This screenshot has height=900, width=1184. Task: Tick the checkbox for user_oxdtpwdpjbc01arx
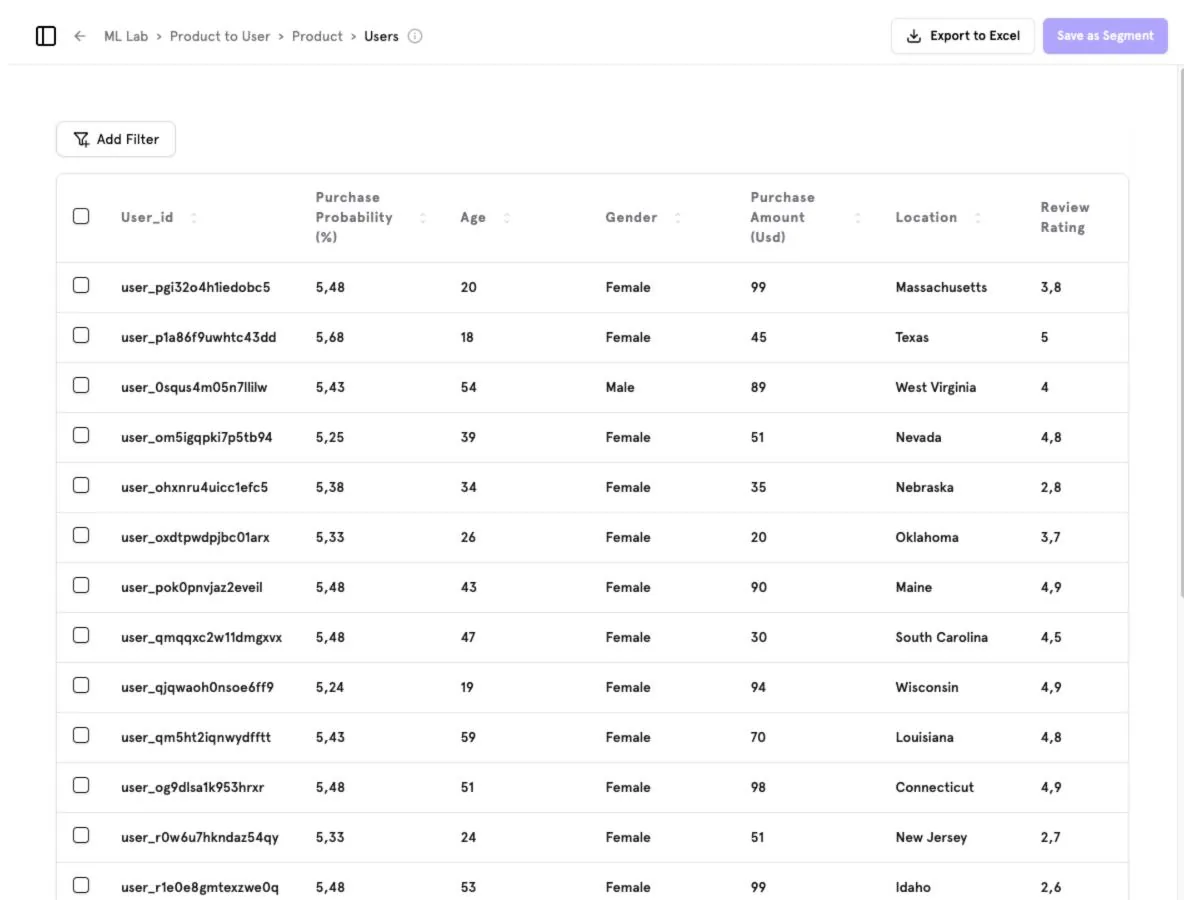tap(81, 535)
